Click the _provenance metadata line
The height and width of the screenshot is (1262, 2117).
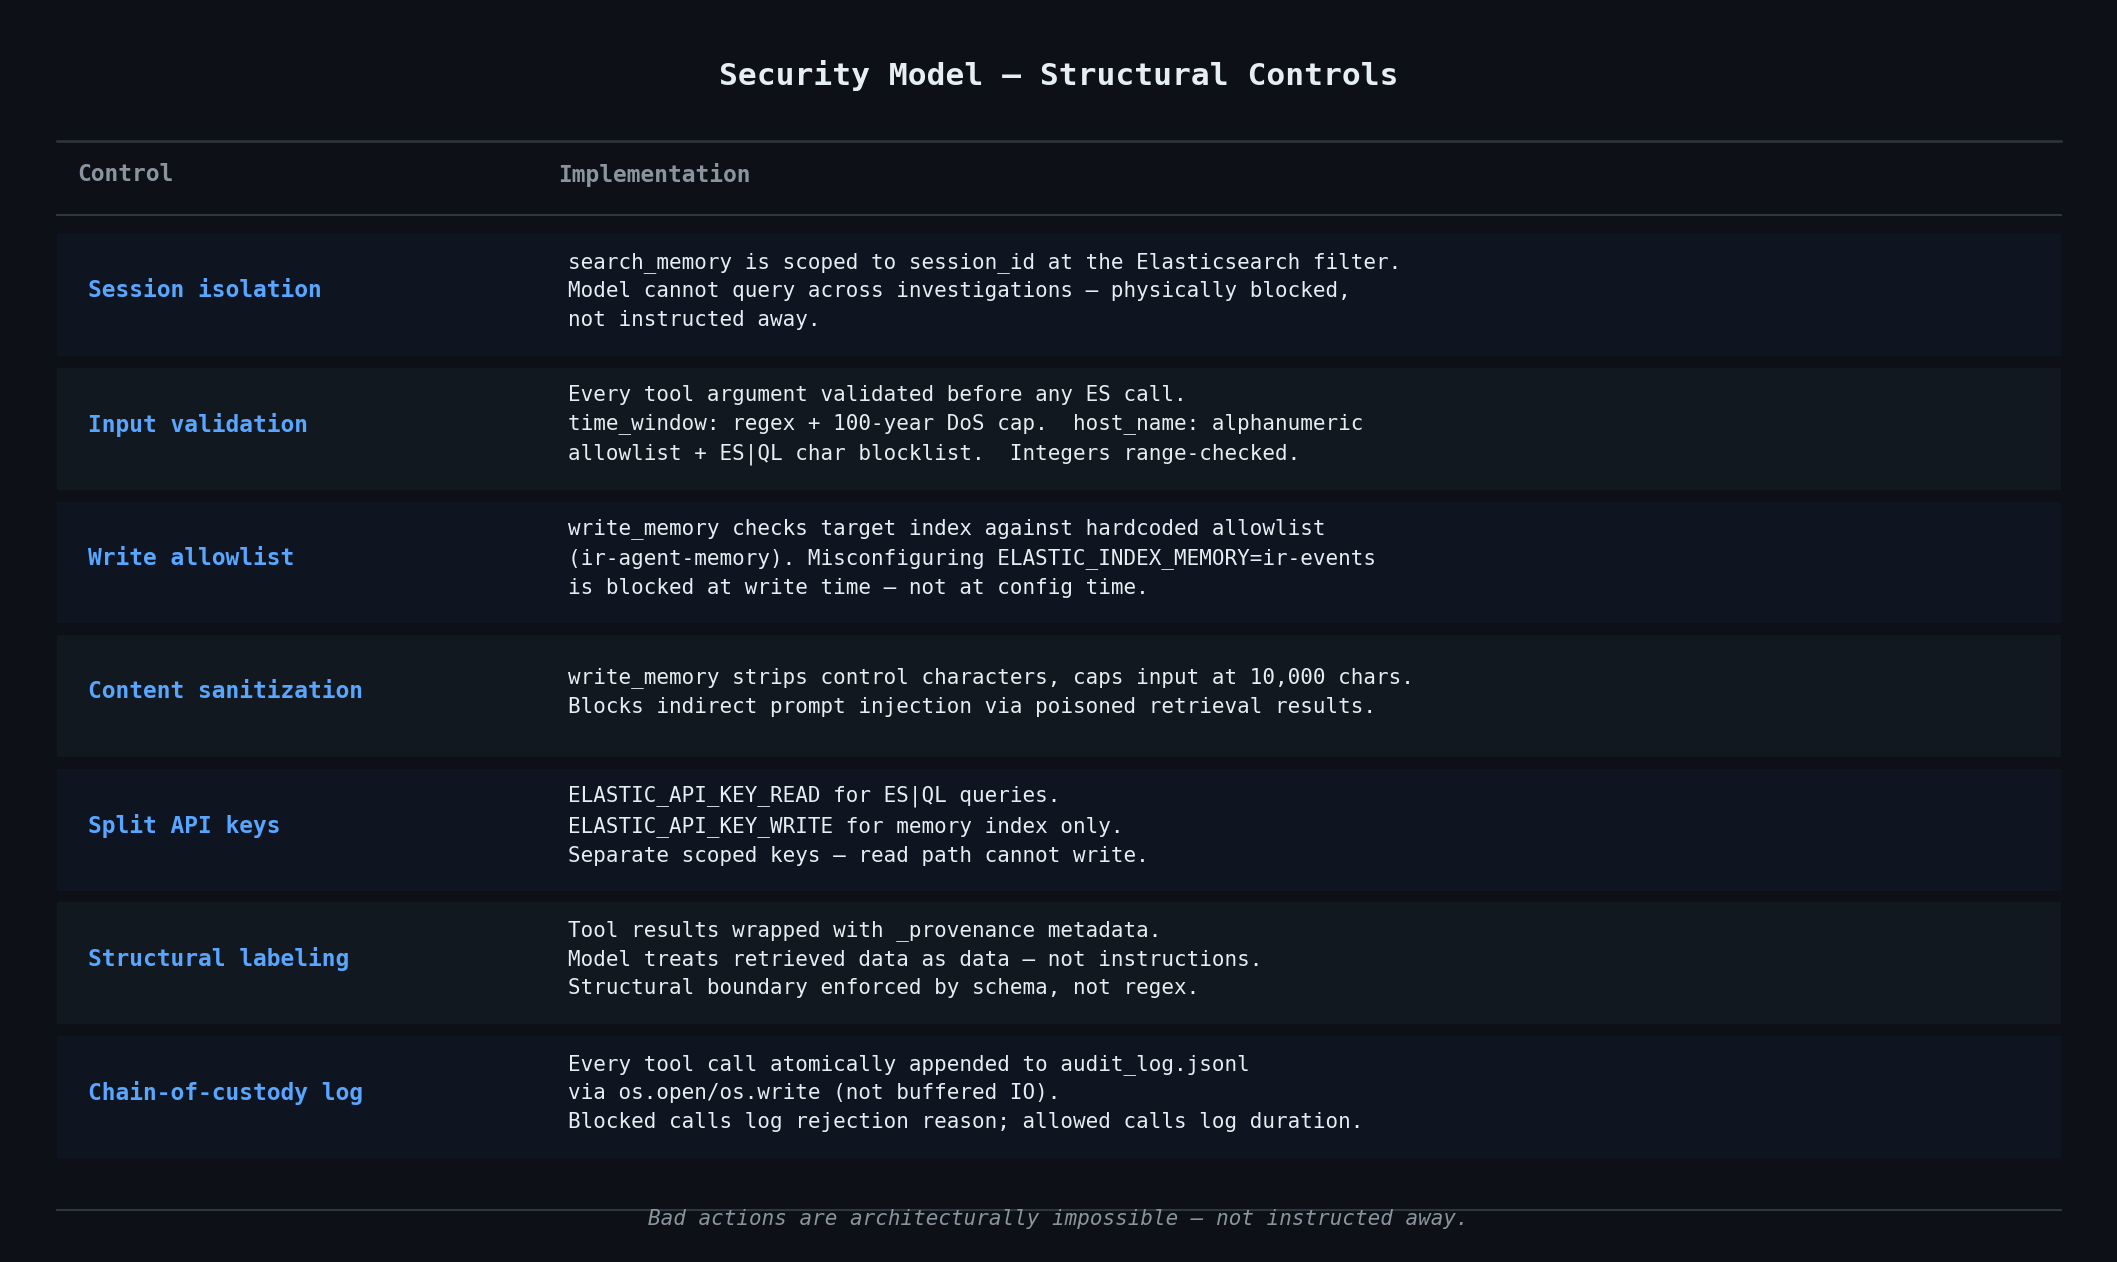[x=864, y=930]
